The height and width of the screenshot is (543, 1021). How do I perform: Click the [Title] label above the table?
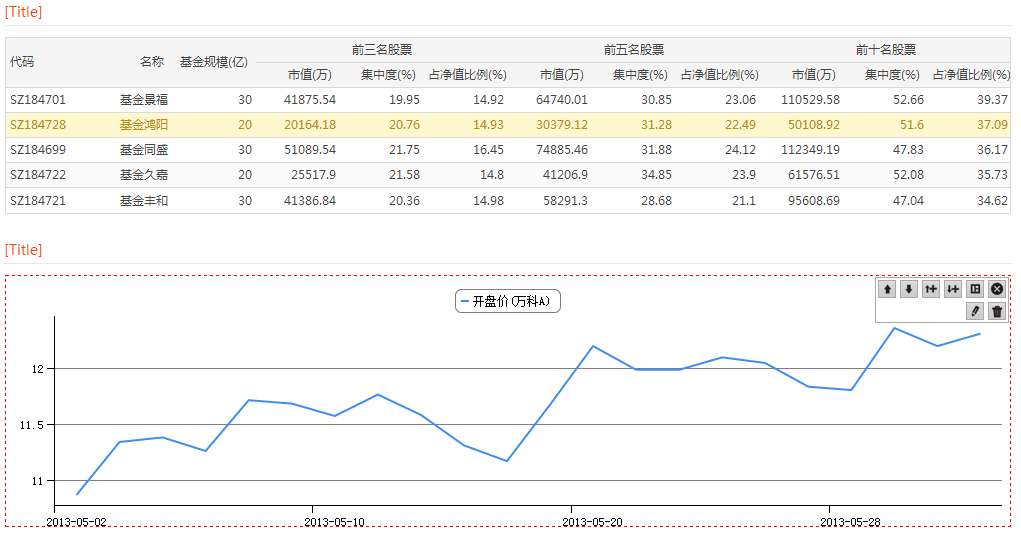point(24,13)
